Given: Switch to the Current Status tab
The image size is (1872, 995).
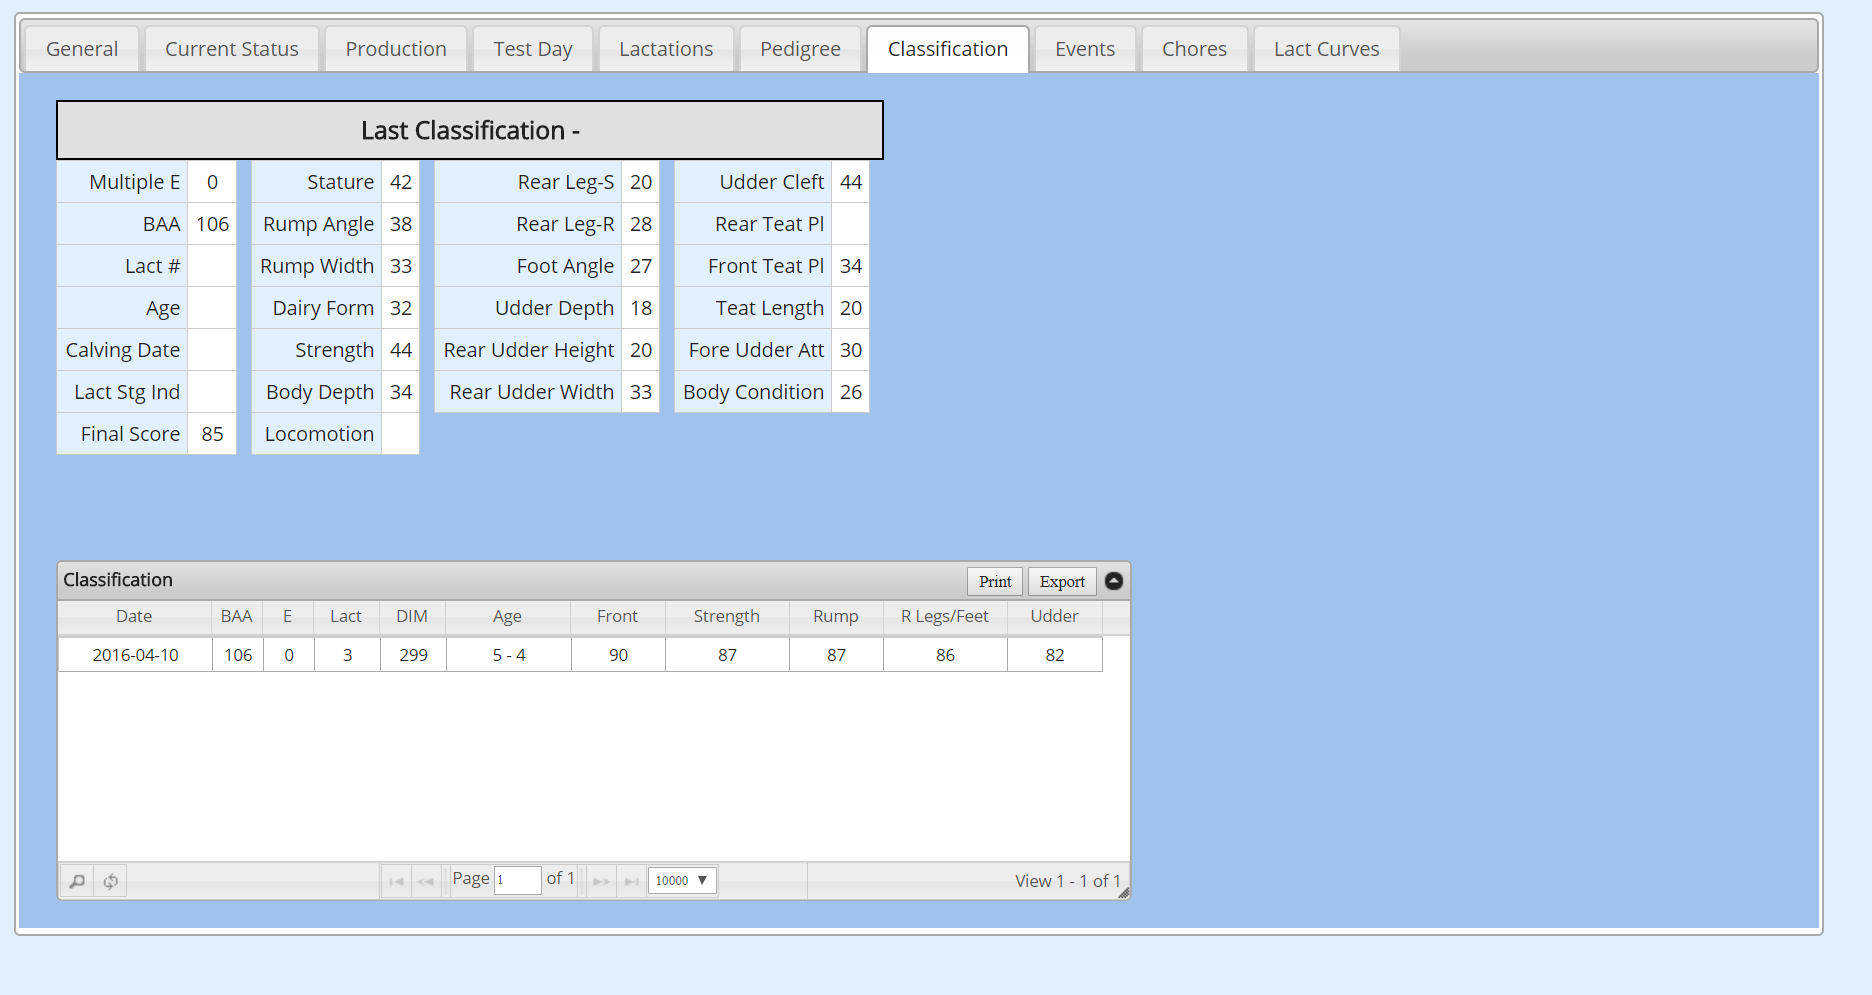Looking at the screenshot, I should (232, 49).
